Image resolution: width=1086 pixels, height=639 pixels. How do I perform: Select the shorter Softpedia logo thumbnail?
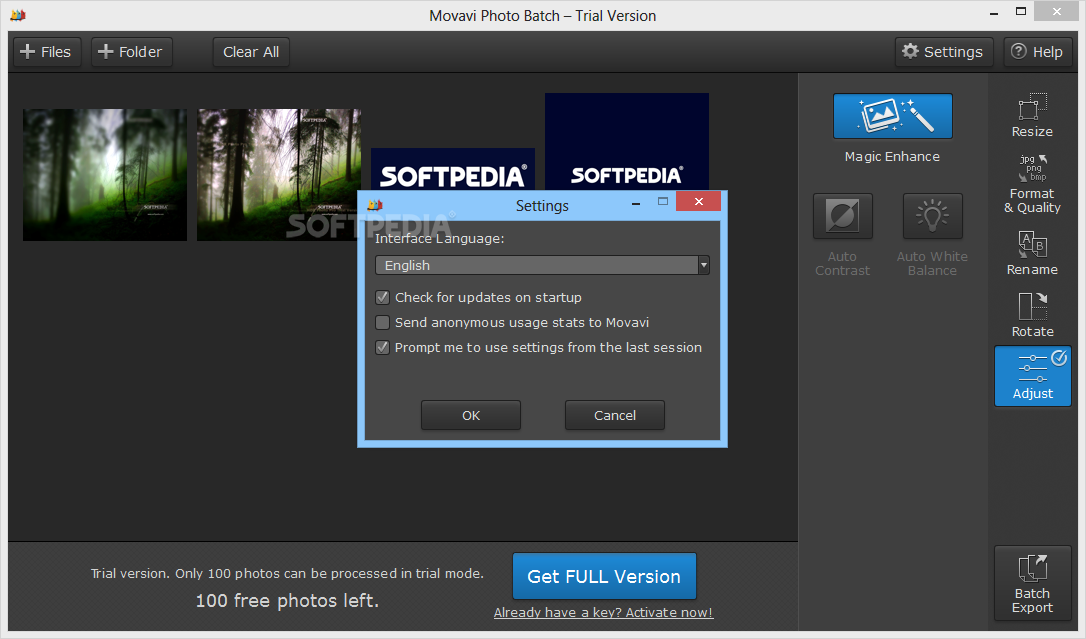click(x=453, y=169)
